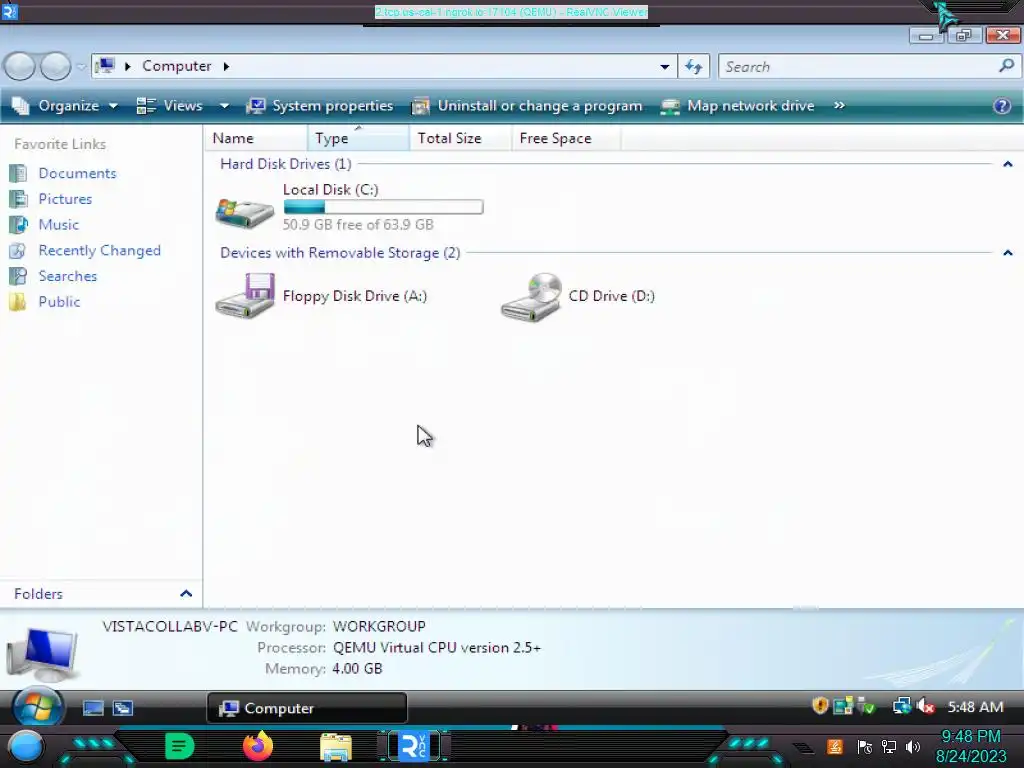
Task: Open System properties
Action: point(320,106)
